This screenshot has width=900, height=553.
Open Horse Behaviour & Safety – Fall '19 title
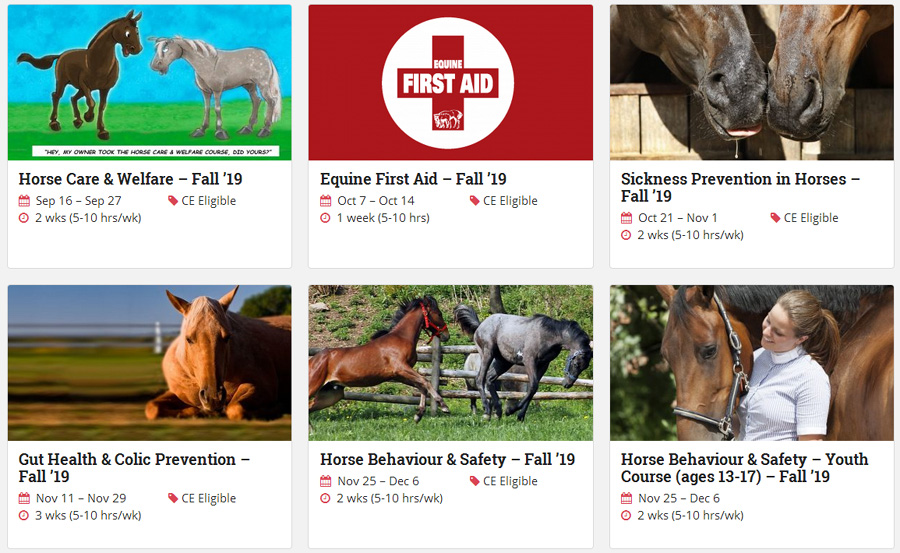(x=448, y=459)
